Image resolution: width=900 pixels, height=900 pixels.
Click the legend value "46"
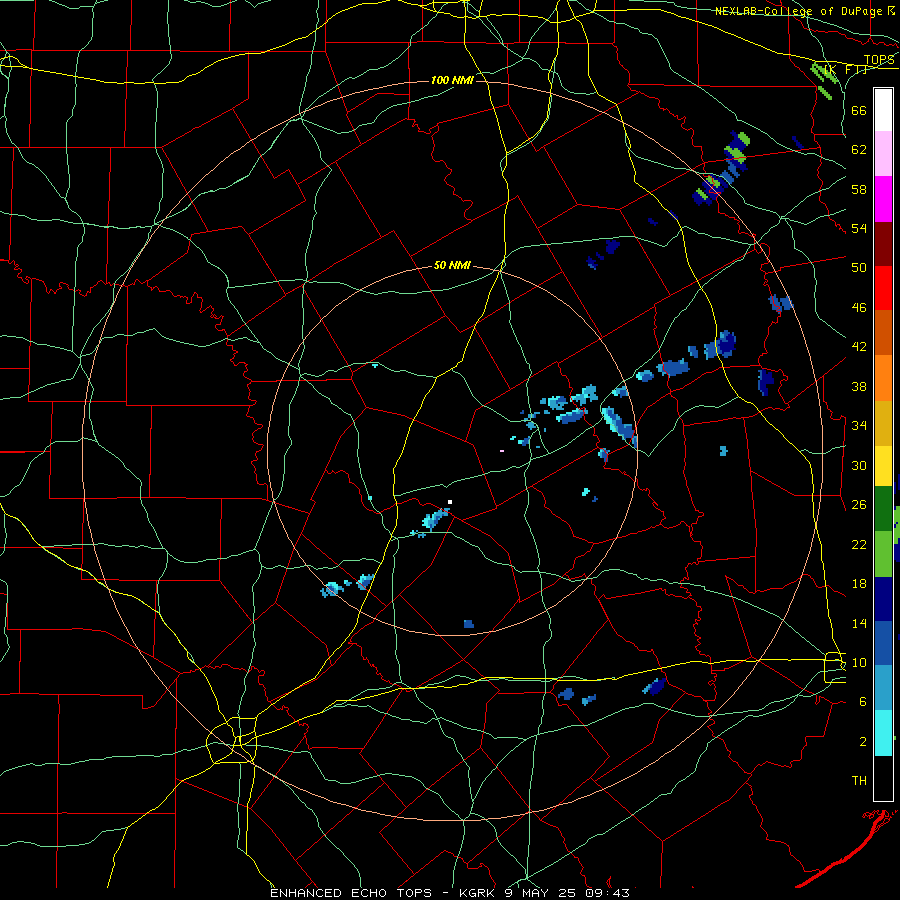859,307
